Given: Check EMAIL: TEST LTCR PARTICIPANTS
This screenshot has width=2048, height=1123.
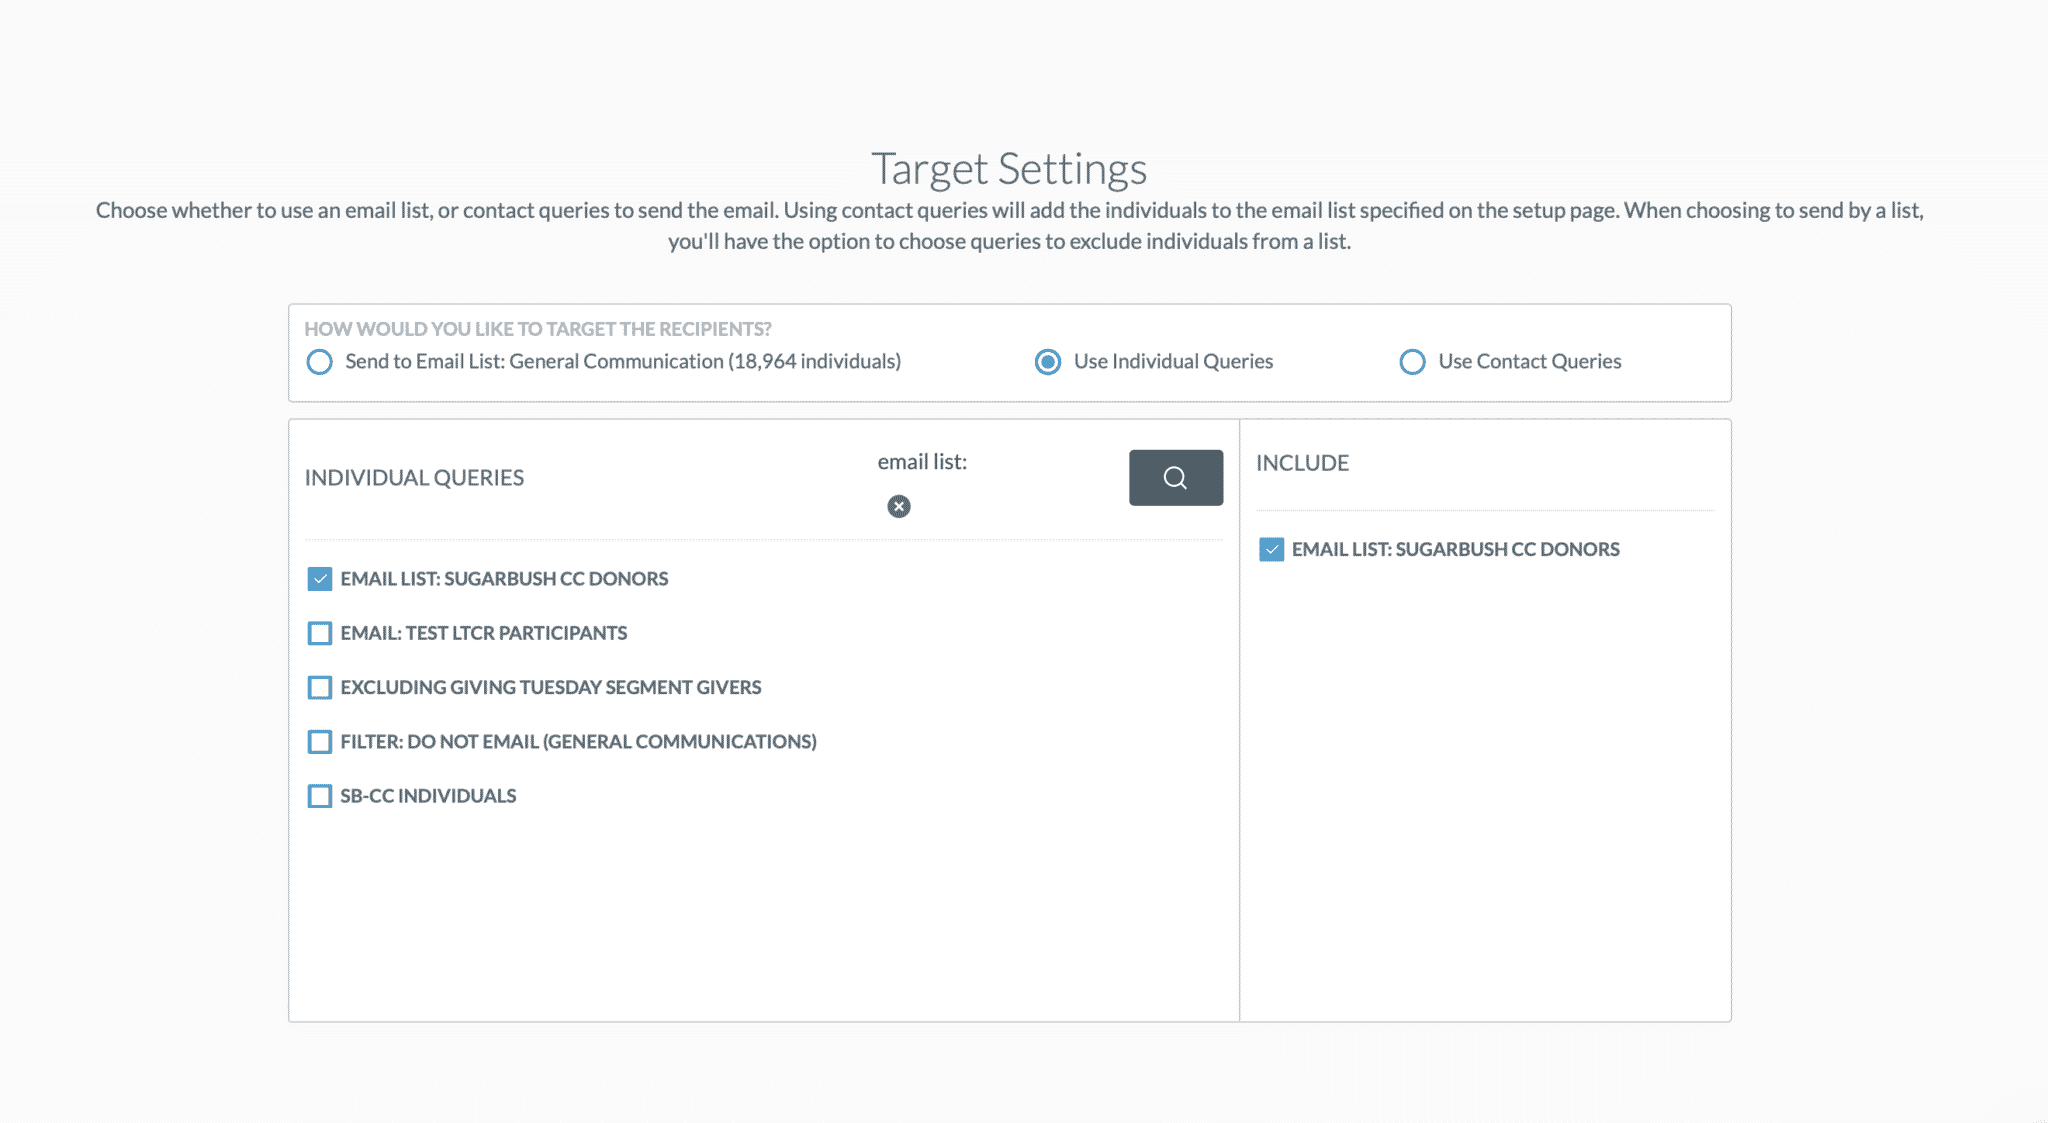Looking at the screenshot, I should tap(319, 633).
